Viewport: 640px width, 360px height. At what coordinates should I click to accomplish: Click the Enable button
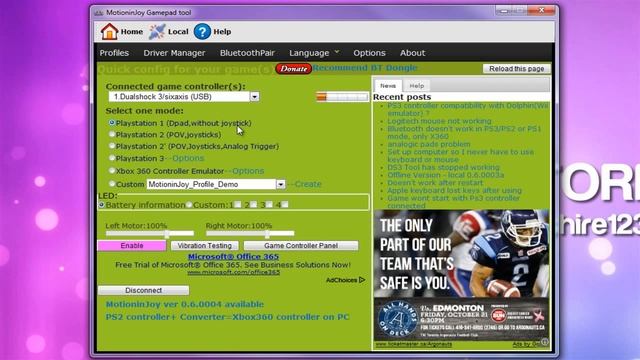coord(132,245)
